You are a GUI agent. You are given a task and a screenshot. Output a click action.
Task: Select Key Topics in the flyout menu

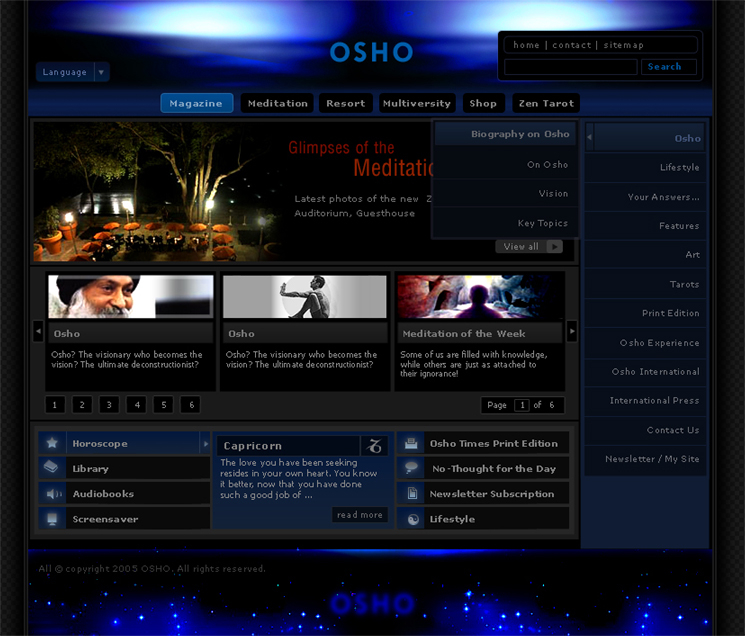click(505, 223)
